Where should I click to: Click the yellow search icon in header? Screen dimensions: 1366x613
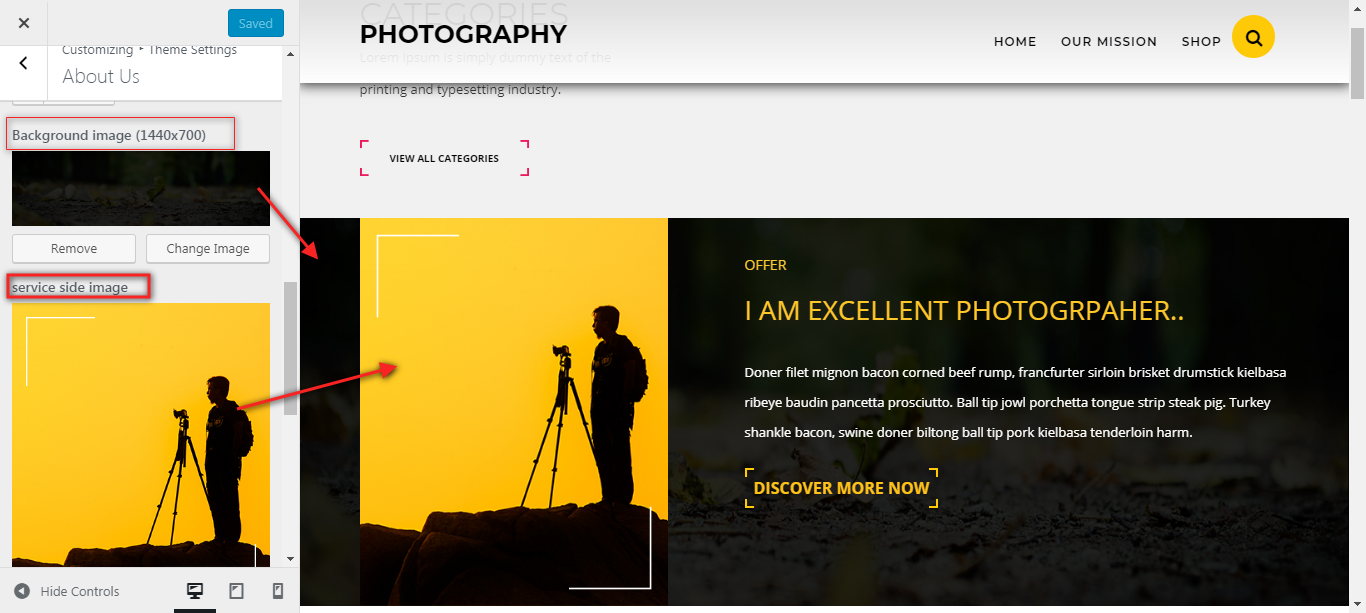tap(1253, 37)
